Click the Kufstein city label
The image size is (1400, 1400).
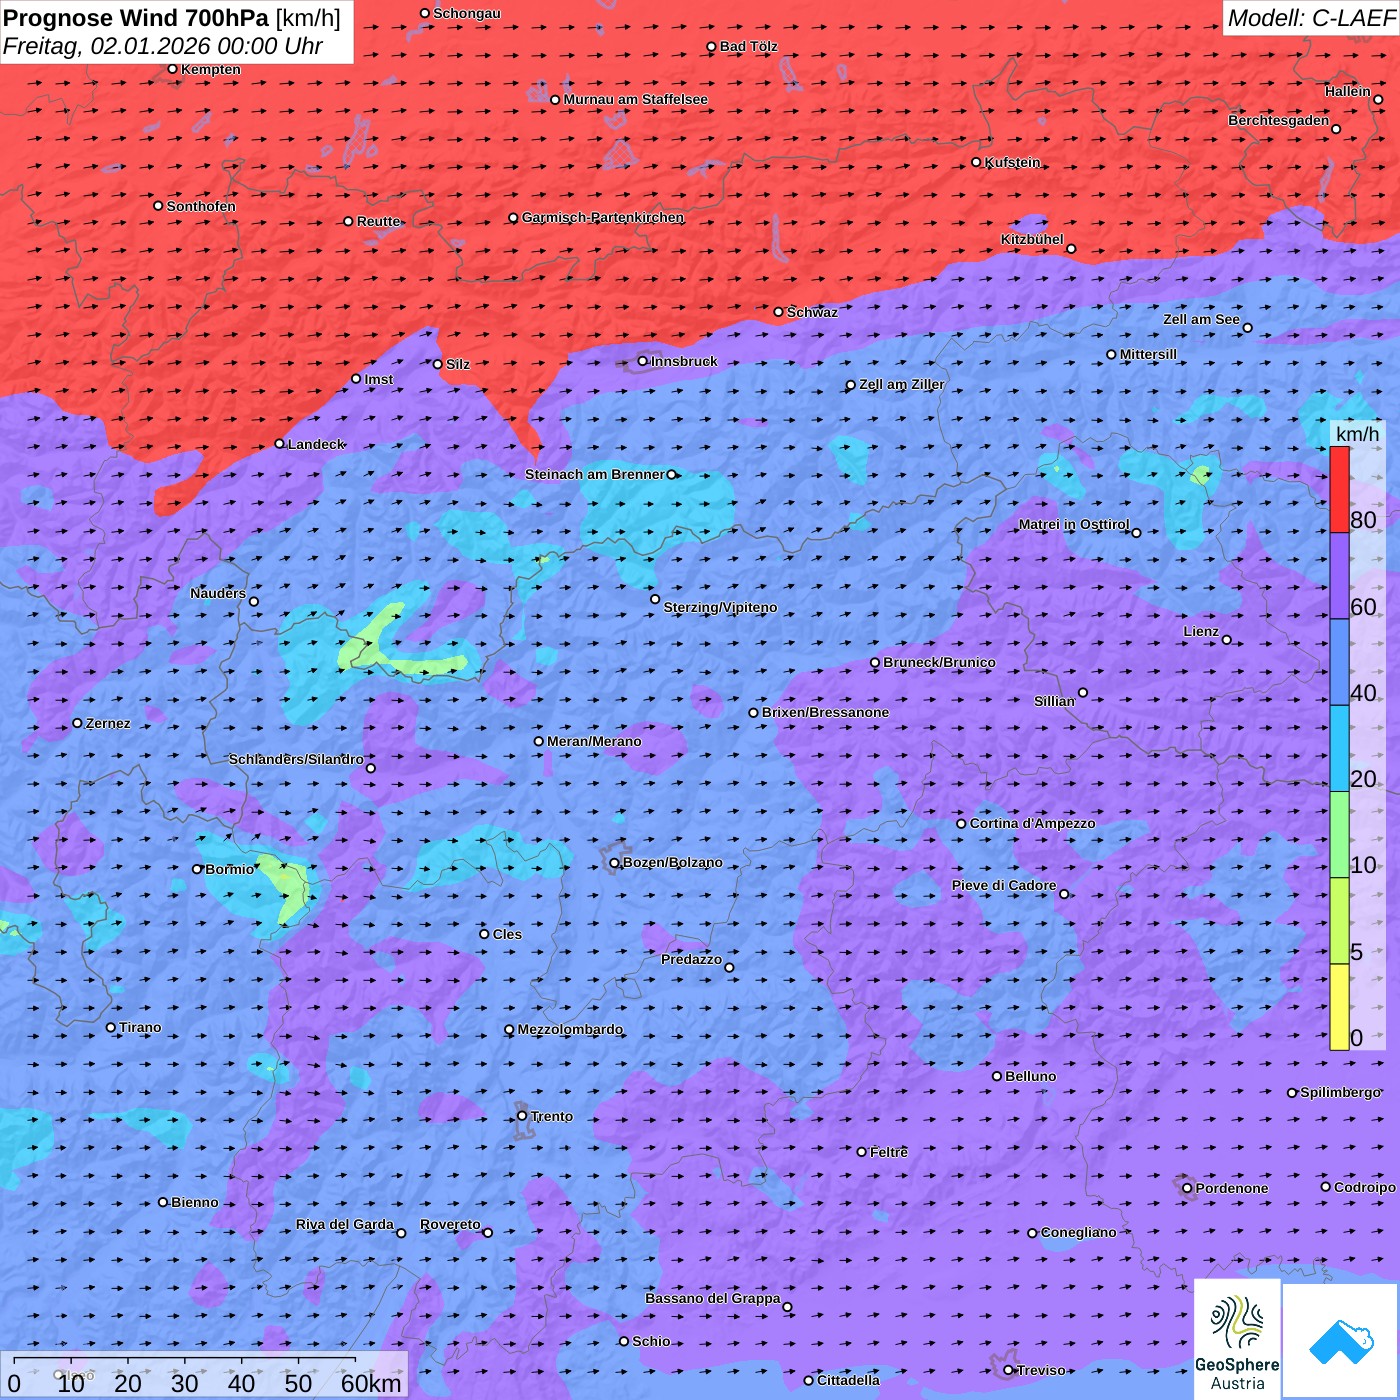[1012, 162]
